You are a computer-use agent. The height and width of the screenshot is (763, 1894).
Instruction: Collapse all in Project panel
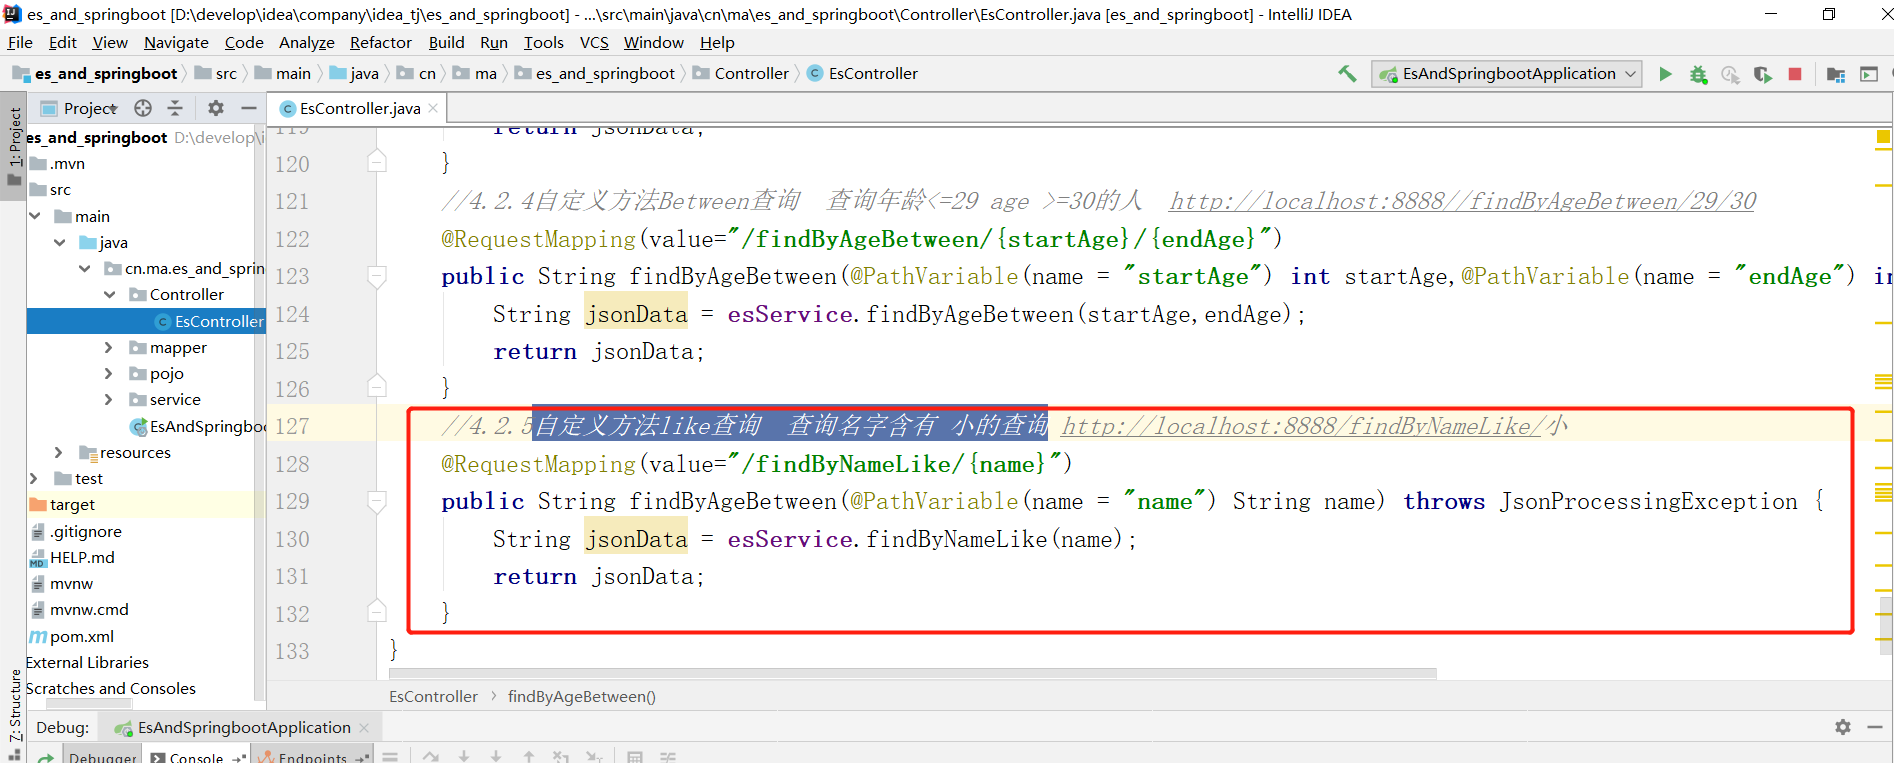pyautogui.click(x=175, y=108)
